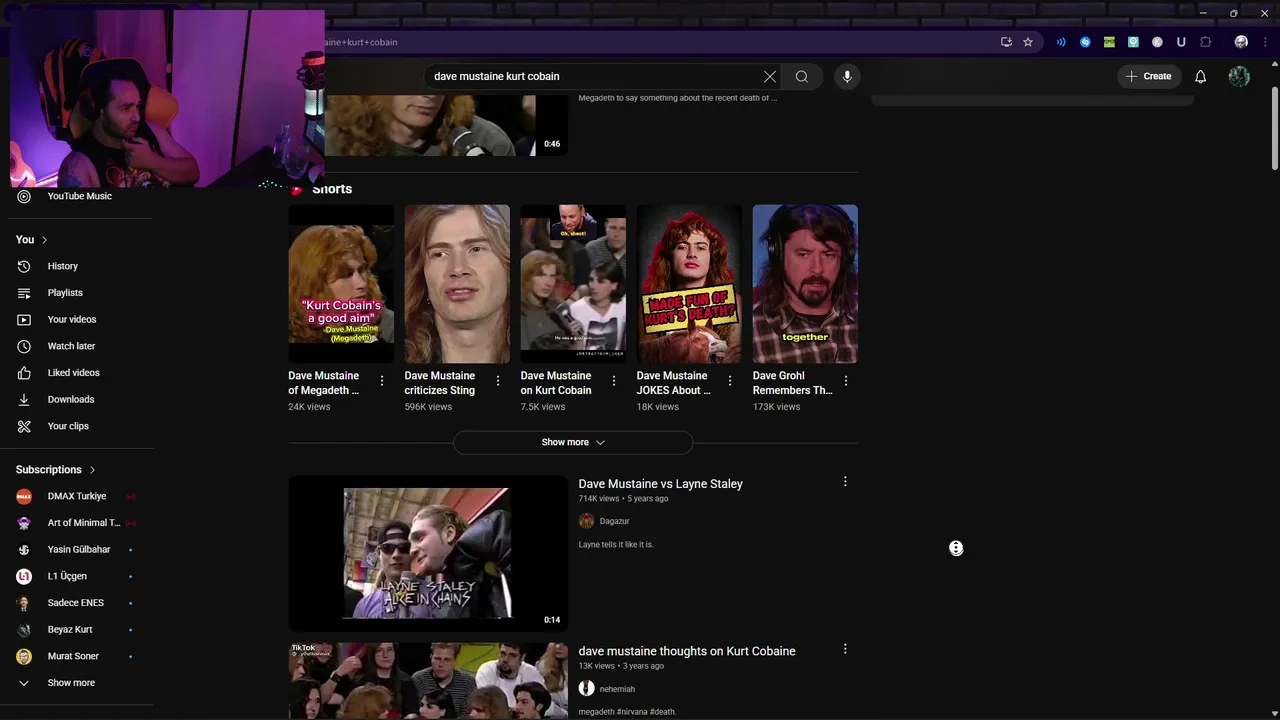Open options for criticizes Sting Short
Screen dimensions: 1280x720
[x=498, y=381]
